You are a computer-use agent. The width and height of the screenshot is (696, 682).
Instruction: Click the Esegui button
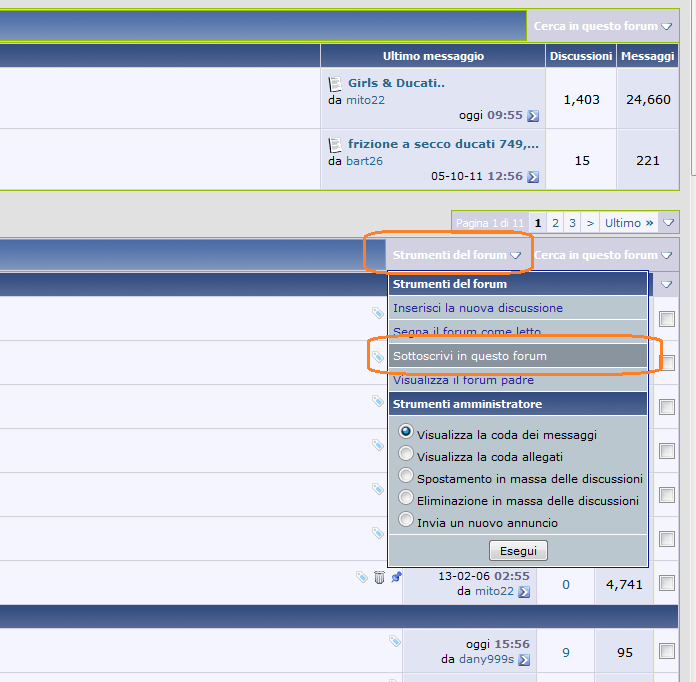click(518, 551)
